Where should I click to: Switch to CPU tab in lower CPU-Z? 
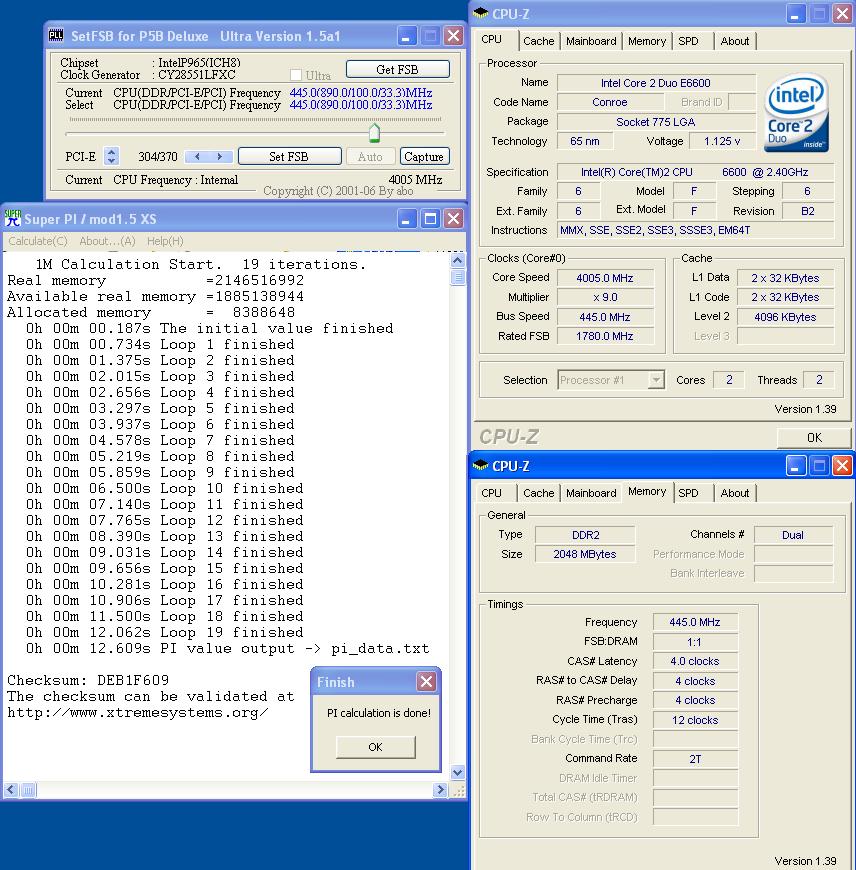pyautogui.click(x=491, y=493)
